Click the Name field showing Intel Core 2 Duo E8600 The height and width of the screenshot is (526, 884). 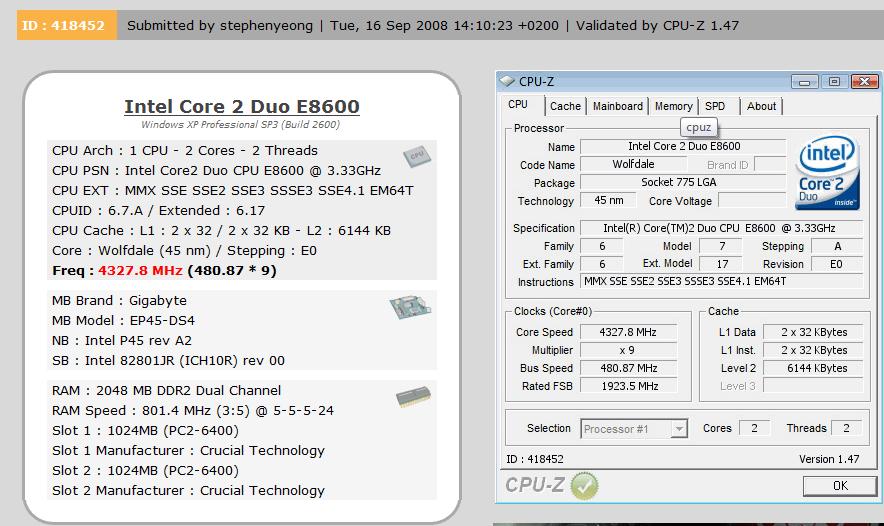click(683, 147)
